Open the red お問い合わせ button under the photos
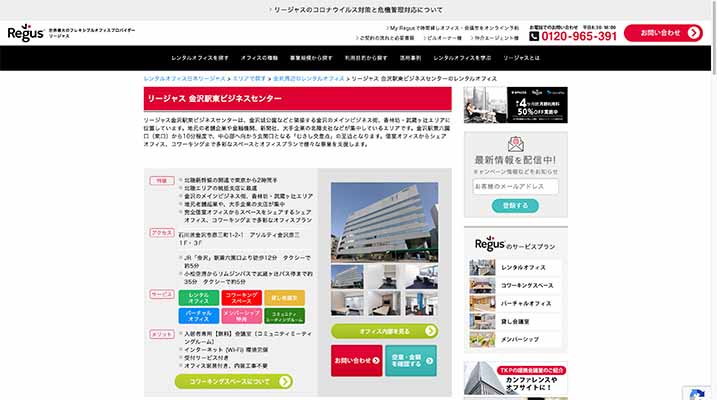 [356, 360]
